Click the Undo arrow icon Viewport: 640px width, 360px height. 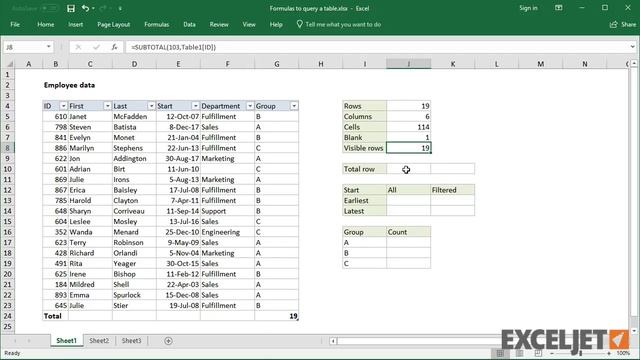tap(85, 8)
